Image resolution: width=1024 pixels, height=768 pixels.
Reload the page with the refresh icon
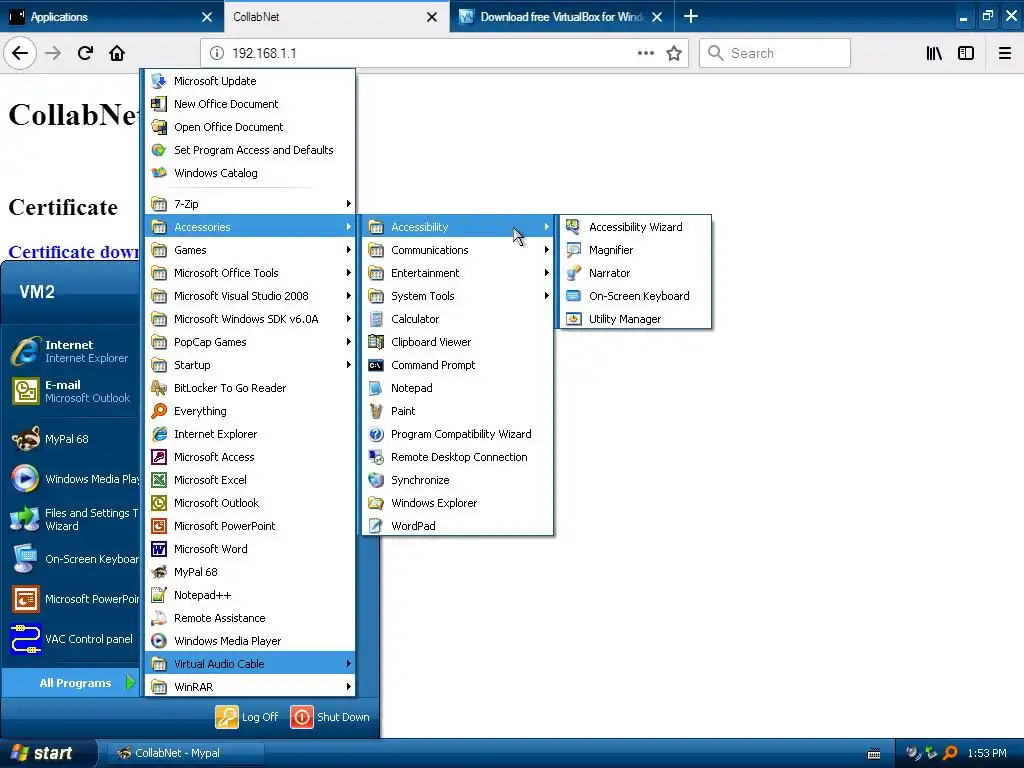pyautogui.click(x=85, y=53)
